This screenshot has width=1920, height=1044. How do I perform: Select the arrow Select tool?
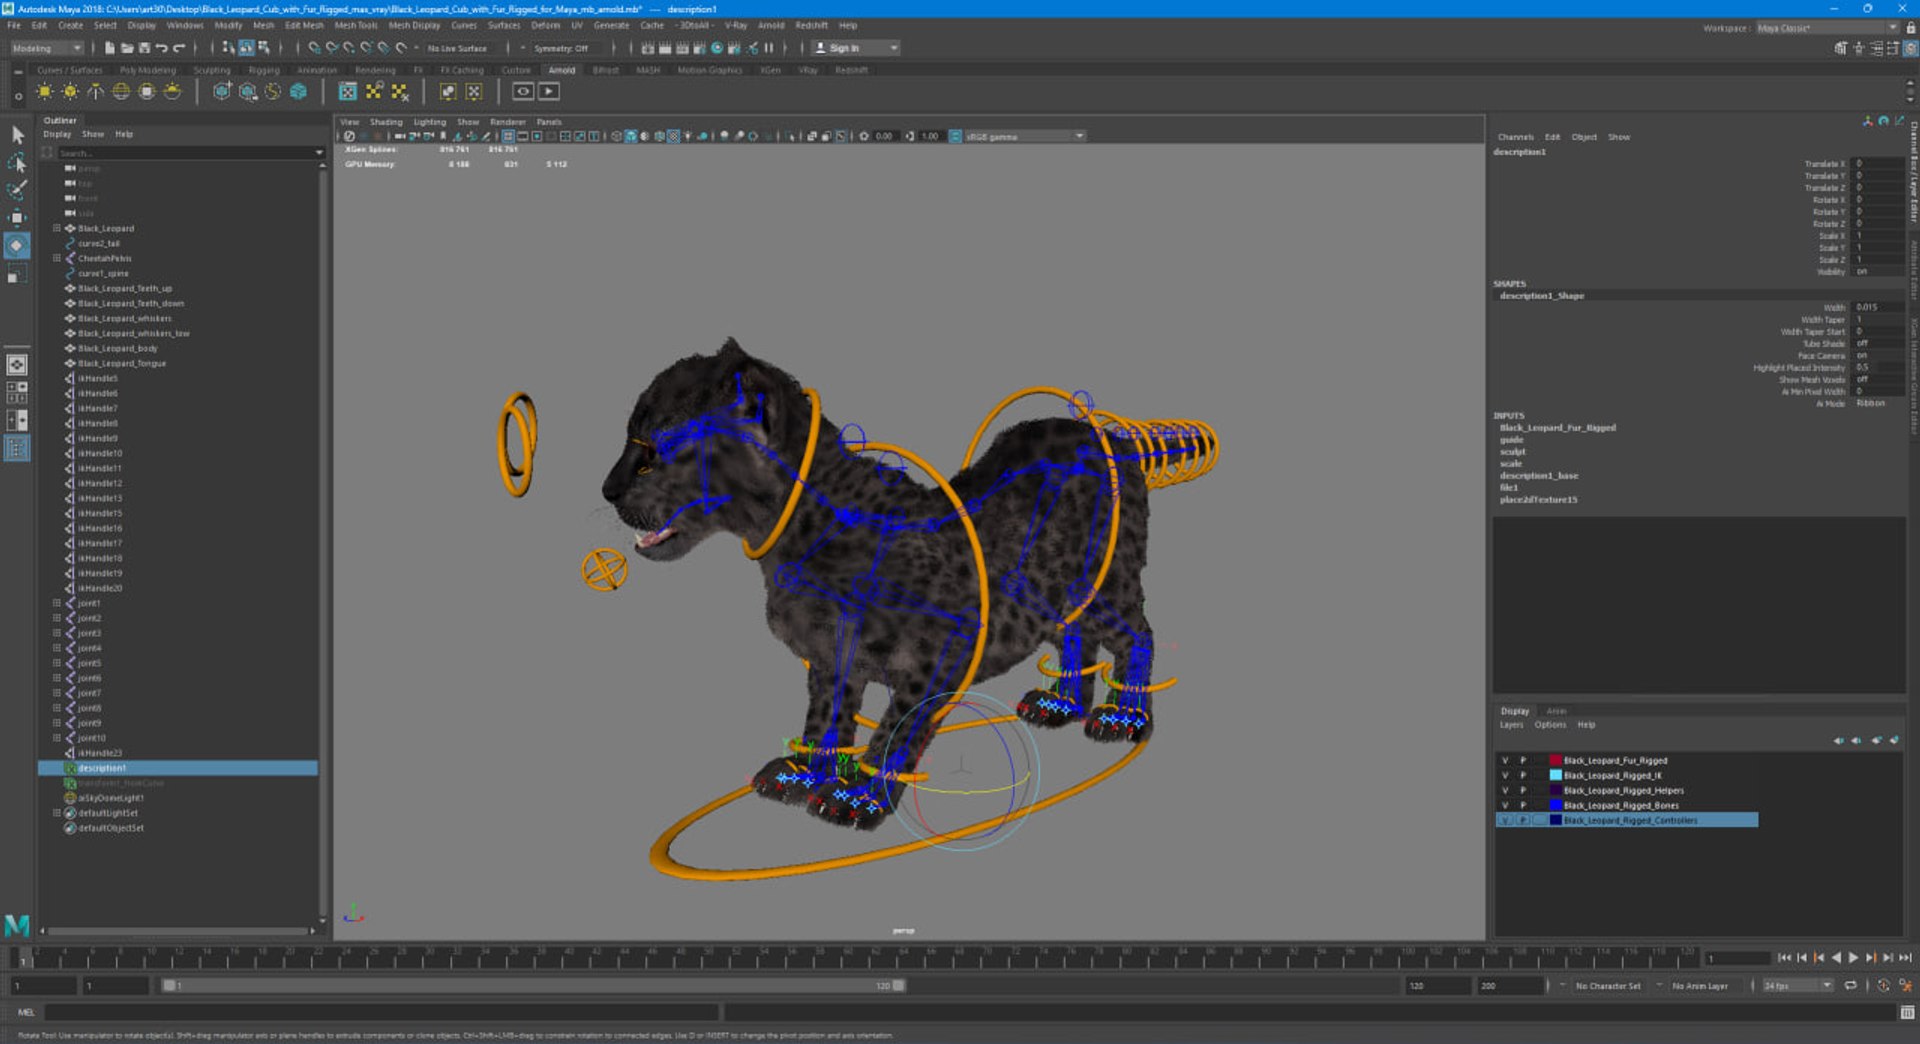[17, 134]
